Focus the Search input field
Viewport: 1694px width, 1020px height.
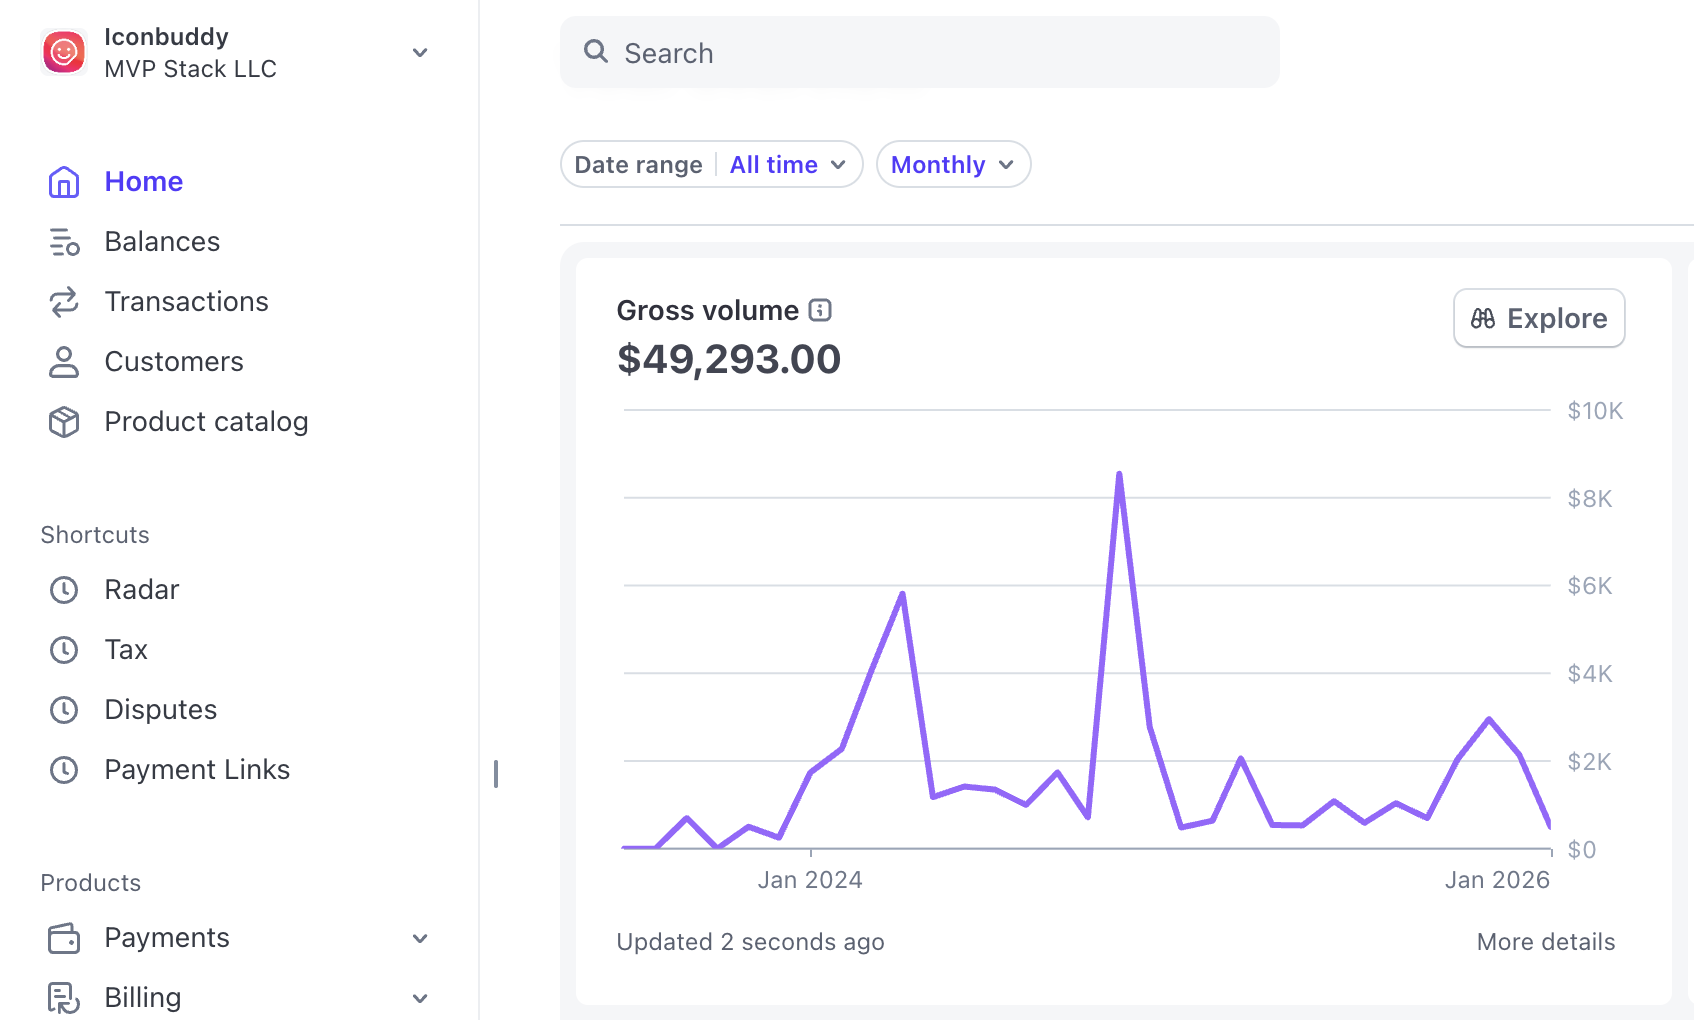[x=920, y=52]
